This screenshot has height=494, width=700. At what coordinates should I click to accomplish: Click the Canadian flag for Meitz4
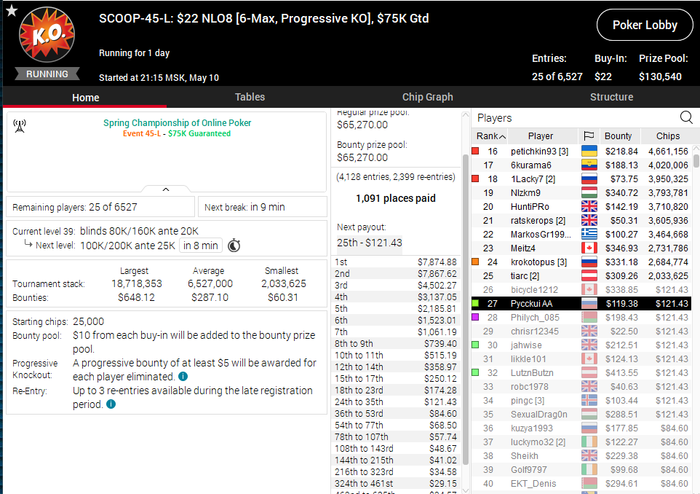[589, 248]
